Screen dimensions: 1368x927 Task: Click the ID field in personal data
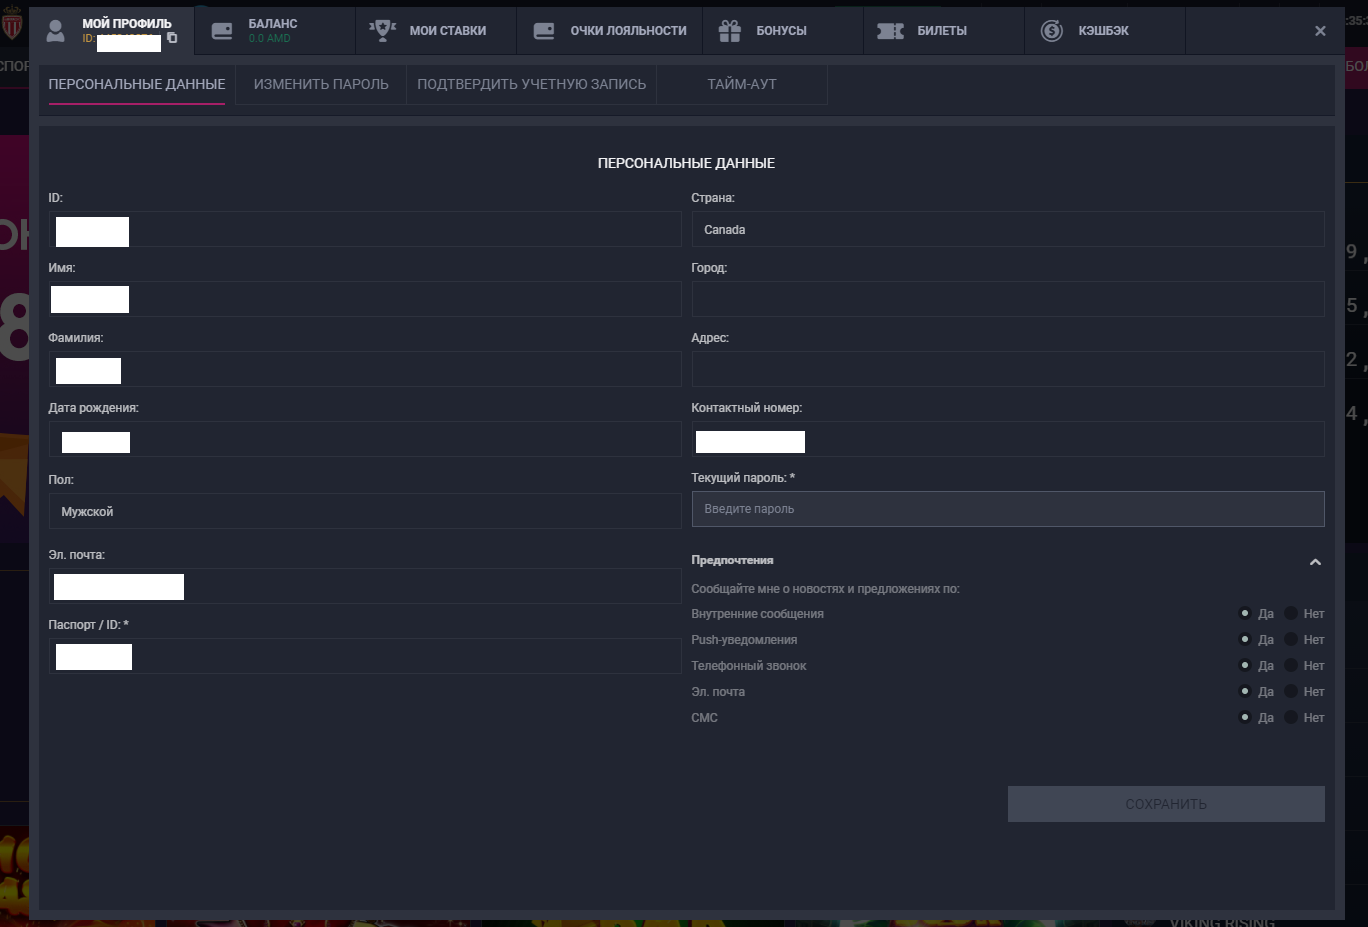coord(365,229)
